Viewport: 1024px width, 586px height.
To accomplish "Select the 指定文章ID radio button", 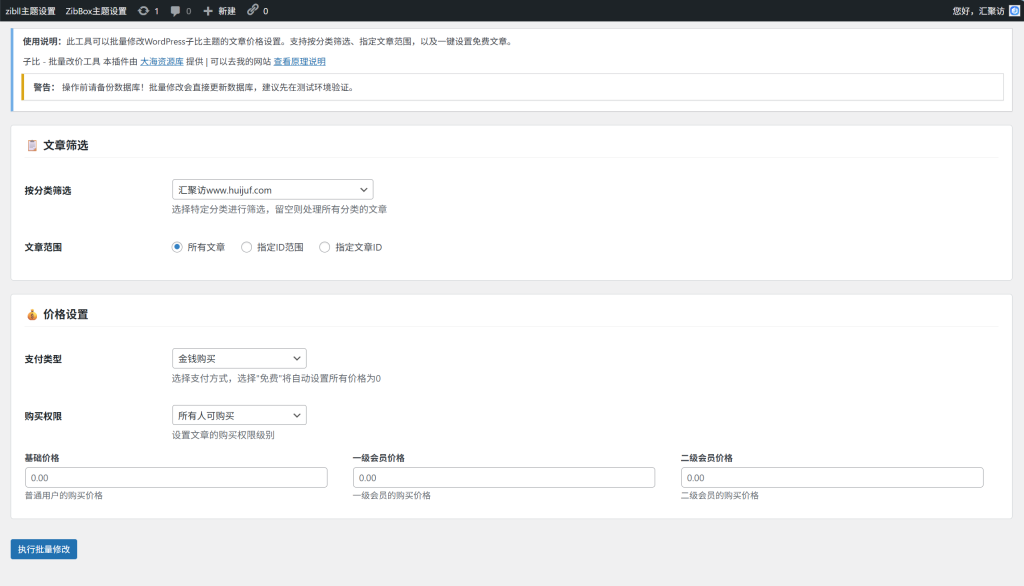I will (324, 247).
